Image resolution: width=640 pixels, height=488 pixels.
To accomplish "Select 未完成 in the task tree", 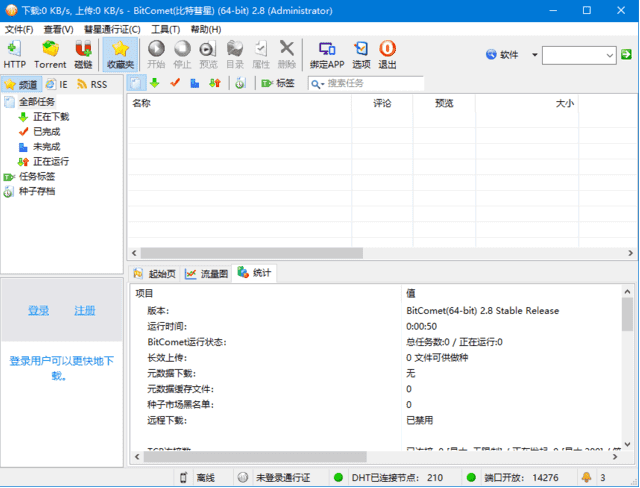I will coord(46,146).
